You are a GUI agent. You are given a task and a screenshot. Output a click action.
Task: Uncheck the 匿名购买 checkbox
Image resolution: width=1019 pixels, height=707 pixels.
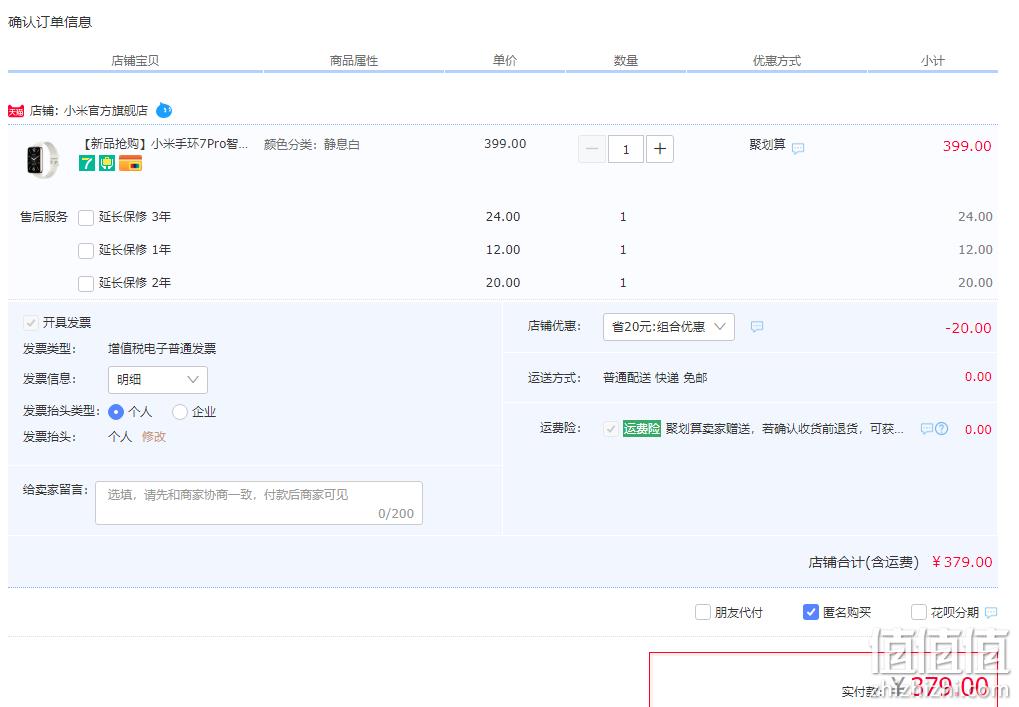(810, 612)
